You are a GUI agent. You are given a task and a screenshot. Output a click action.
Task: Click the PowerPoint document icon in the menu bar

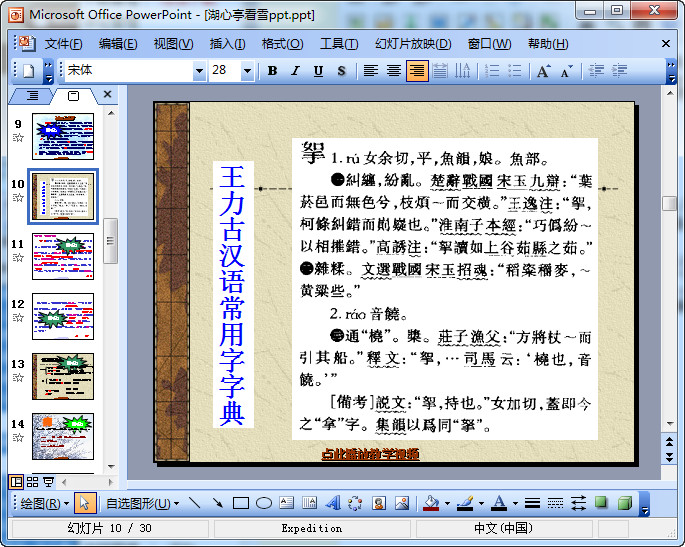tap(26, 43)
